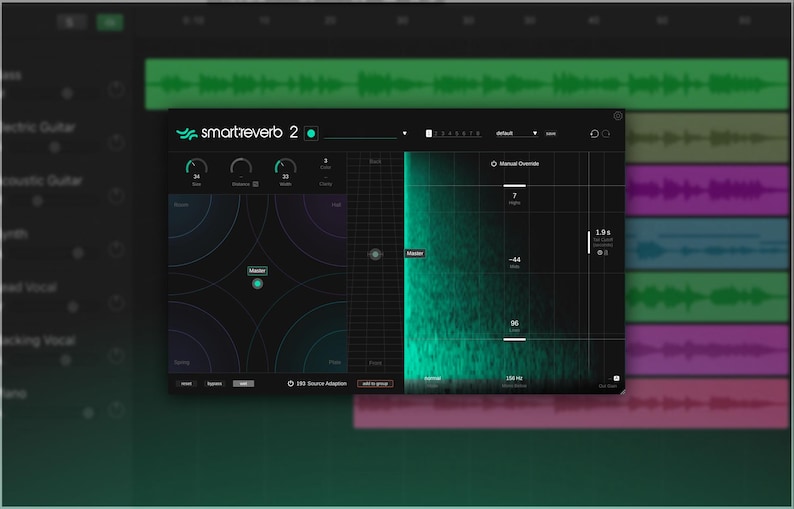
Task: Toggle the green mute button in DAW header
Action: 110,22
